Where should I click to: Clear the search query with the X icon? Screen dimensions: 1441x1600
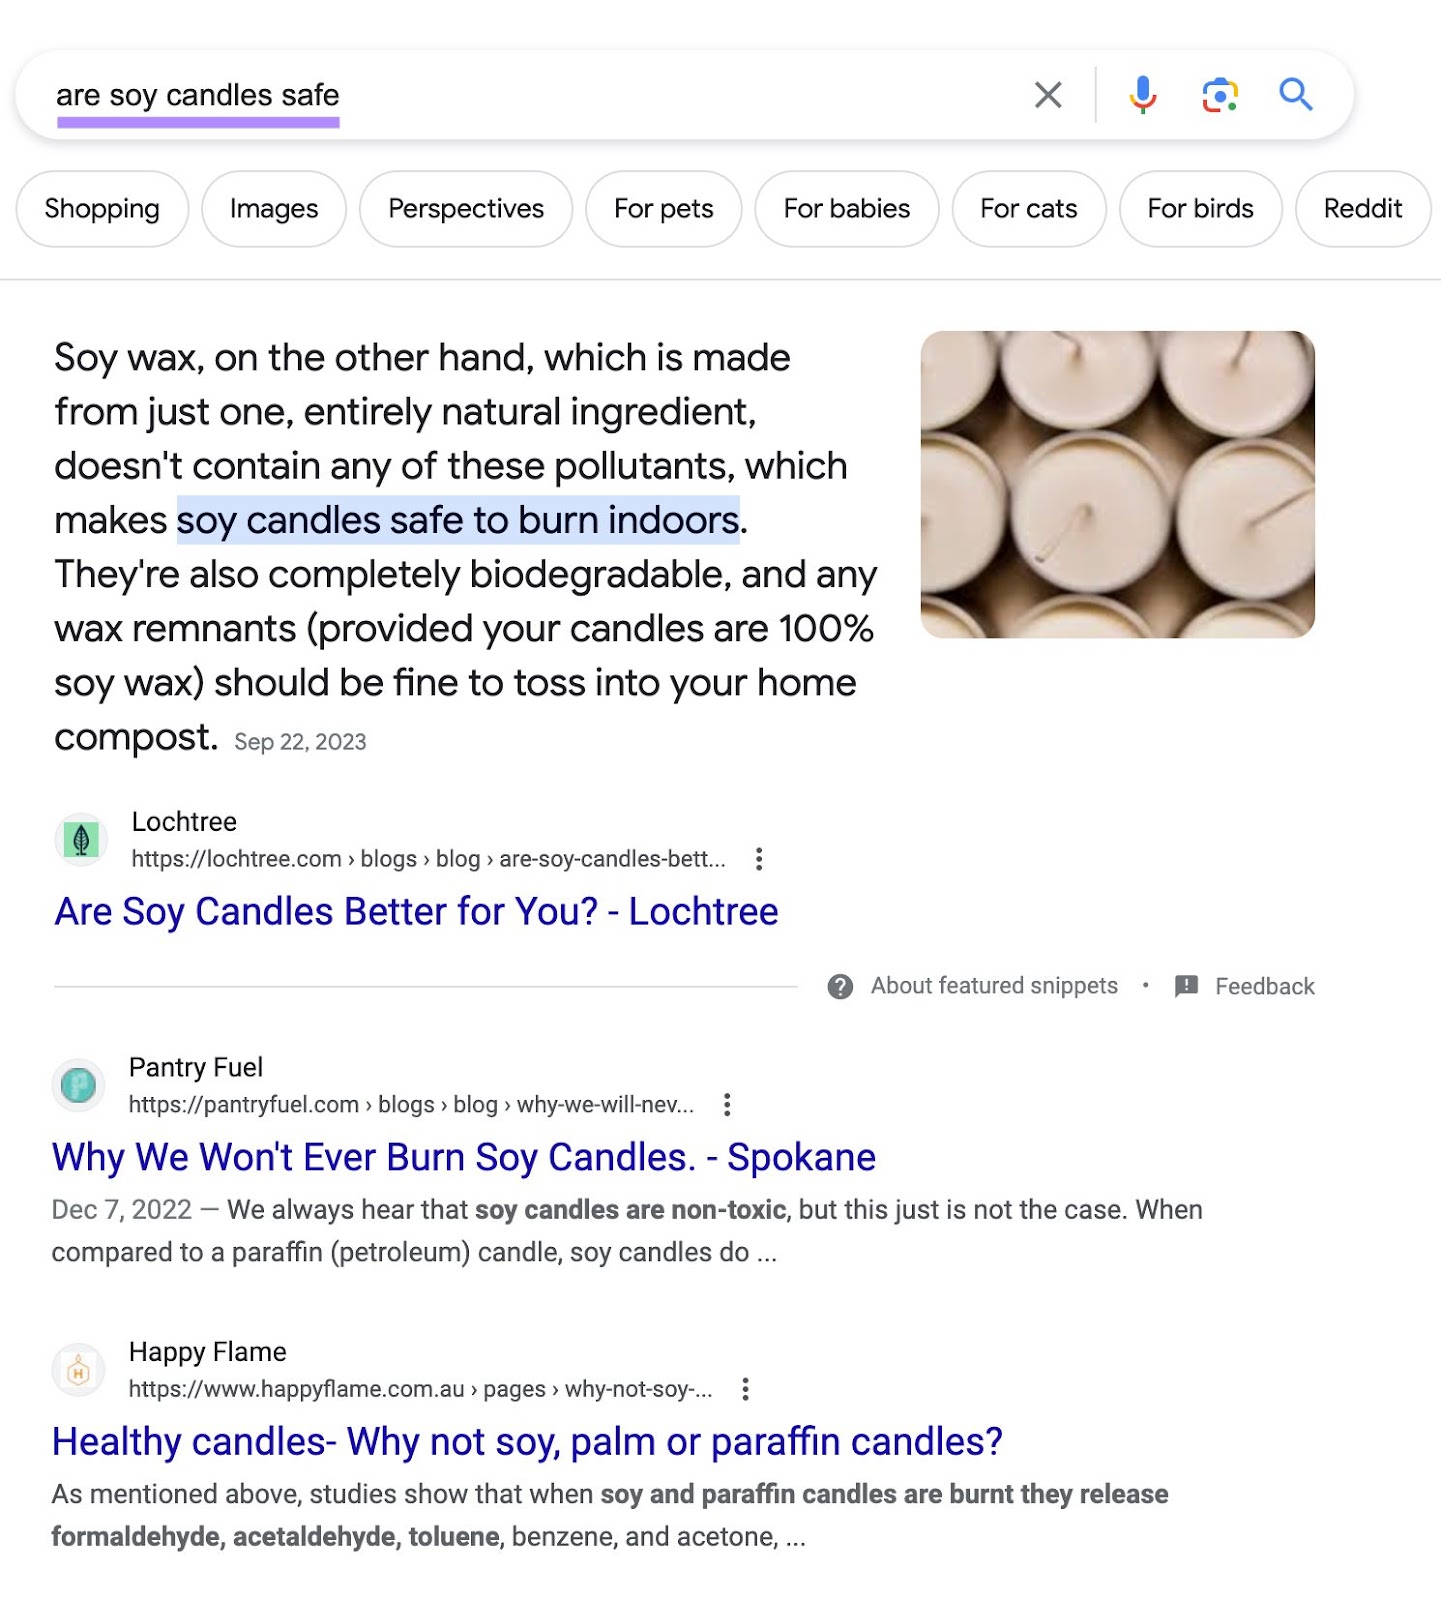click(1048, 95)
